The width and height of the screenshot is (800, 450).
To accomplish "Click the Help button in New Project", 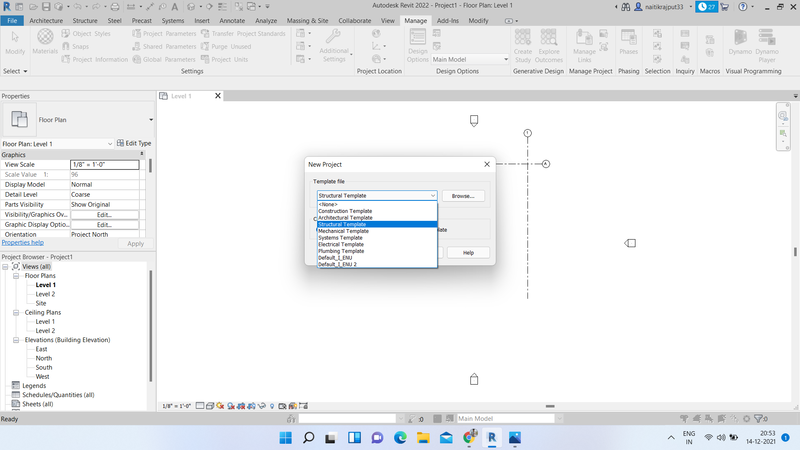I will pyautogui.click(x=468, y=253).
